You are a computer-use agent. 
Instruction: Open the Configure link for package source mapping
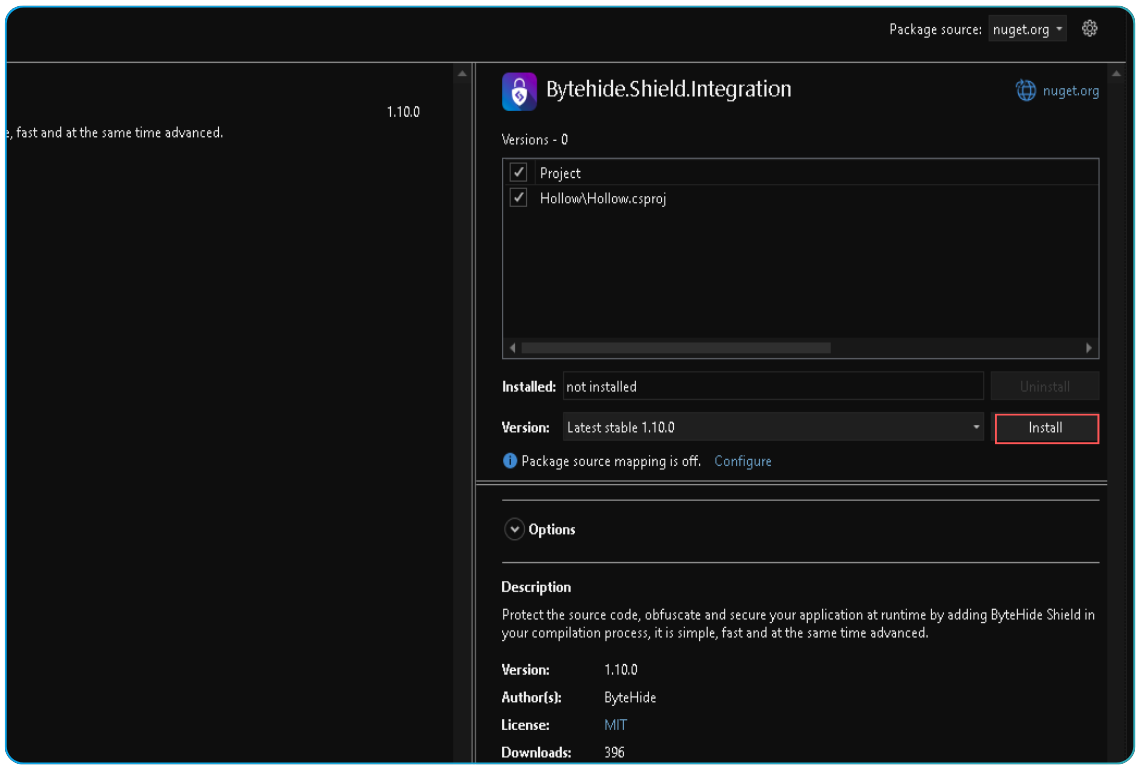(x=742, y=460)
